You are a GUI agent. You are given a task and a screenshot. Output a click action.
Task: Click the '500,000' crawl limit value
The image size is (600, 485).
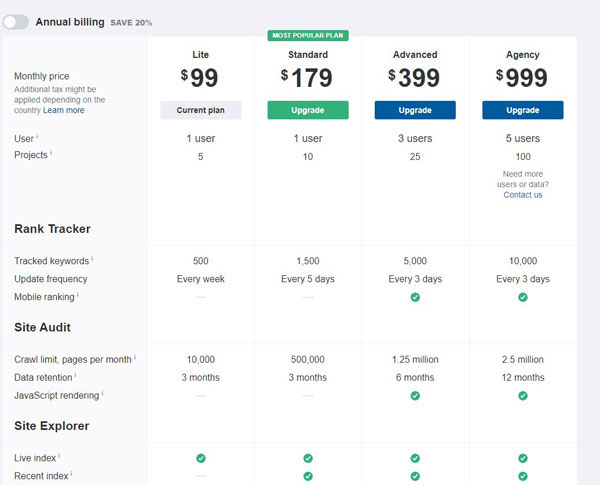[308, 359]
